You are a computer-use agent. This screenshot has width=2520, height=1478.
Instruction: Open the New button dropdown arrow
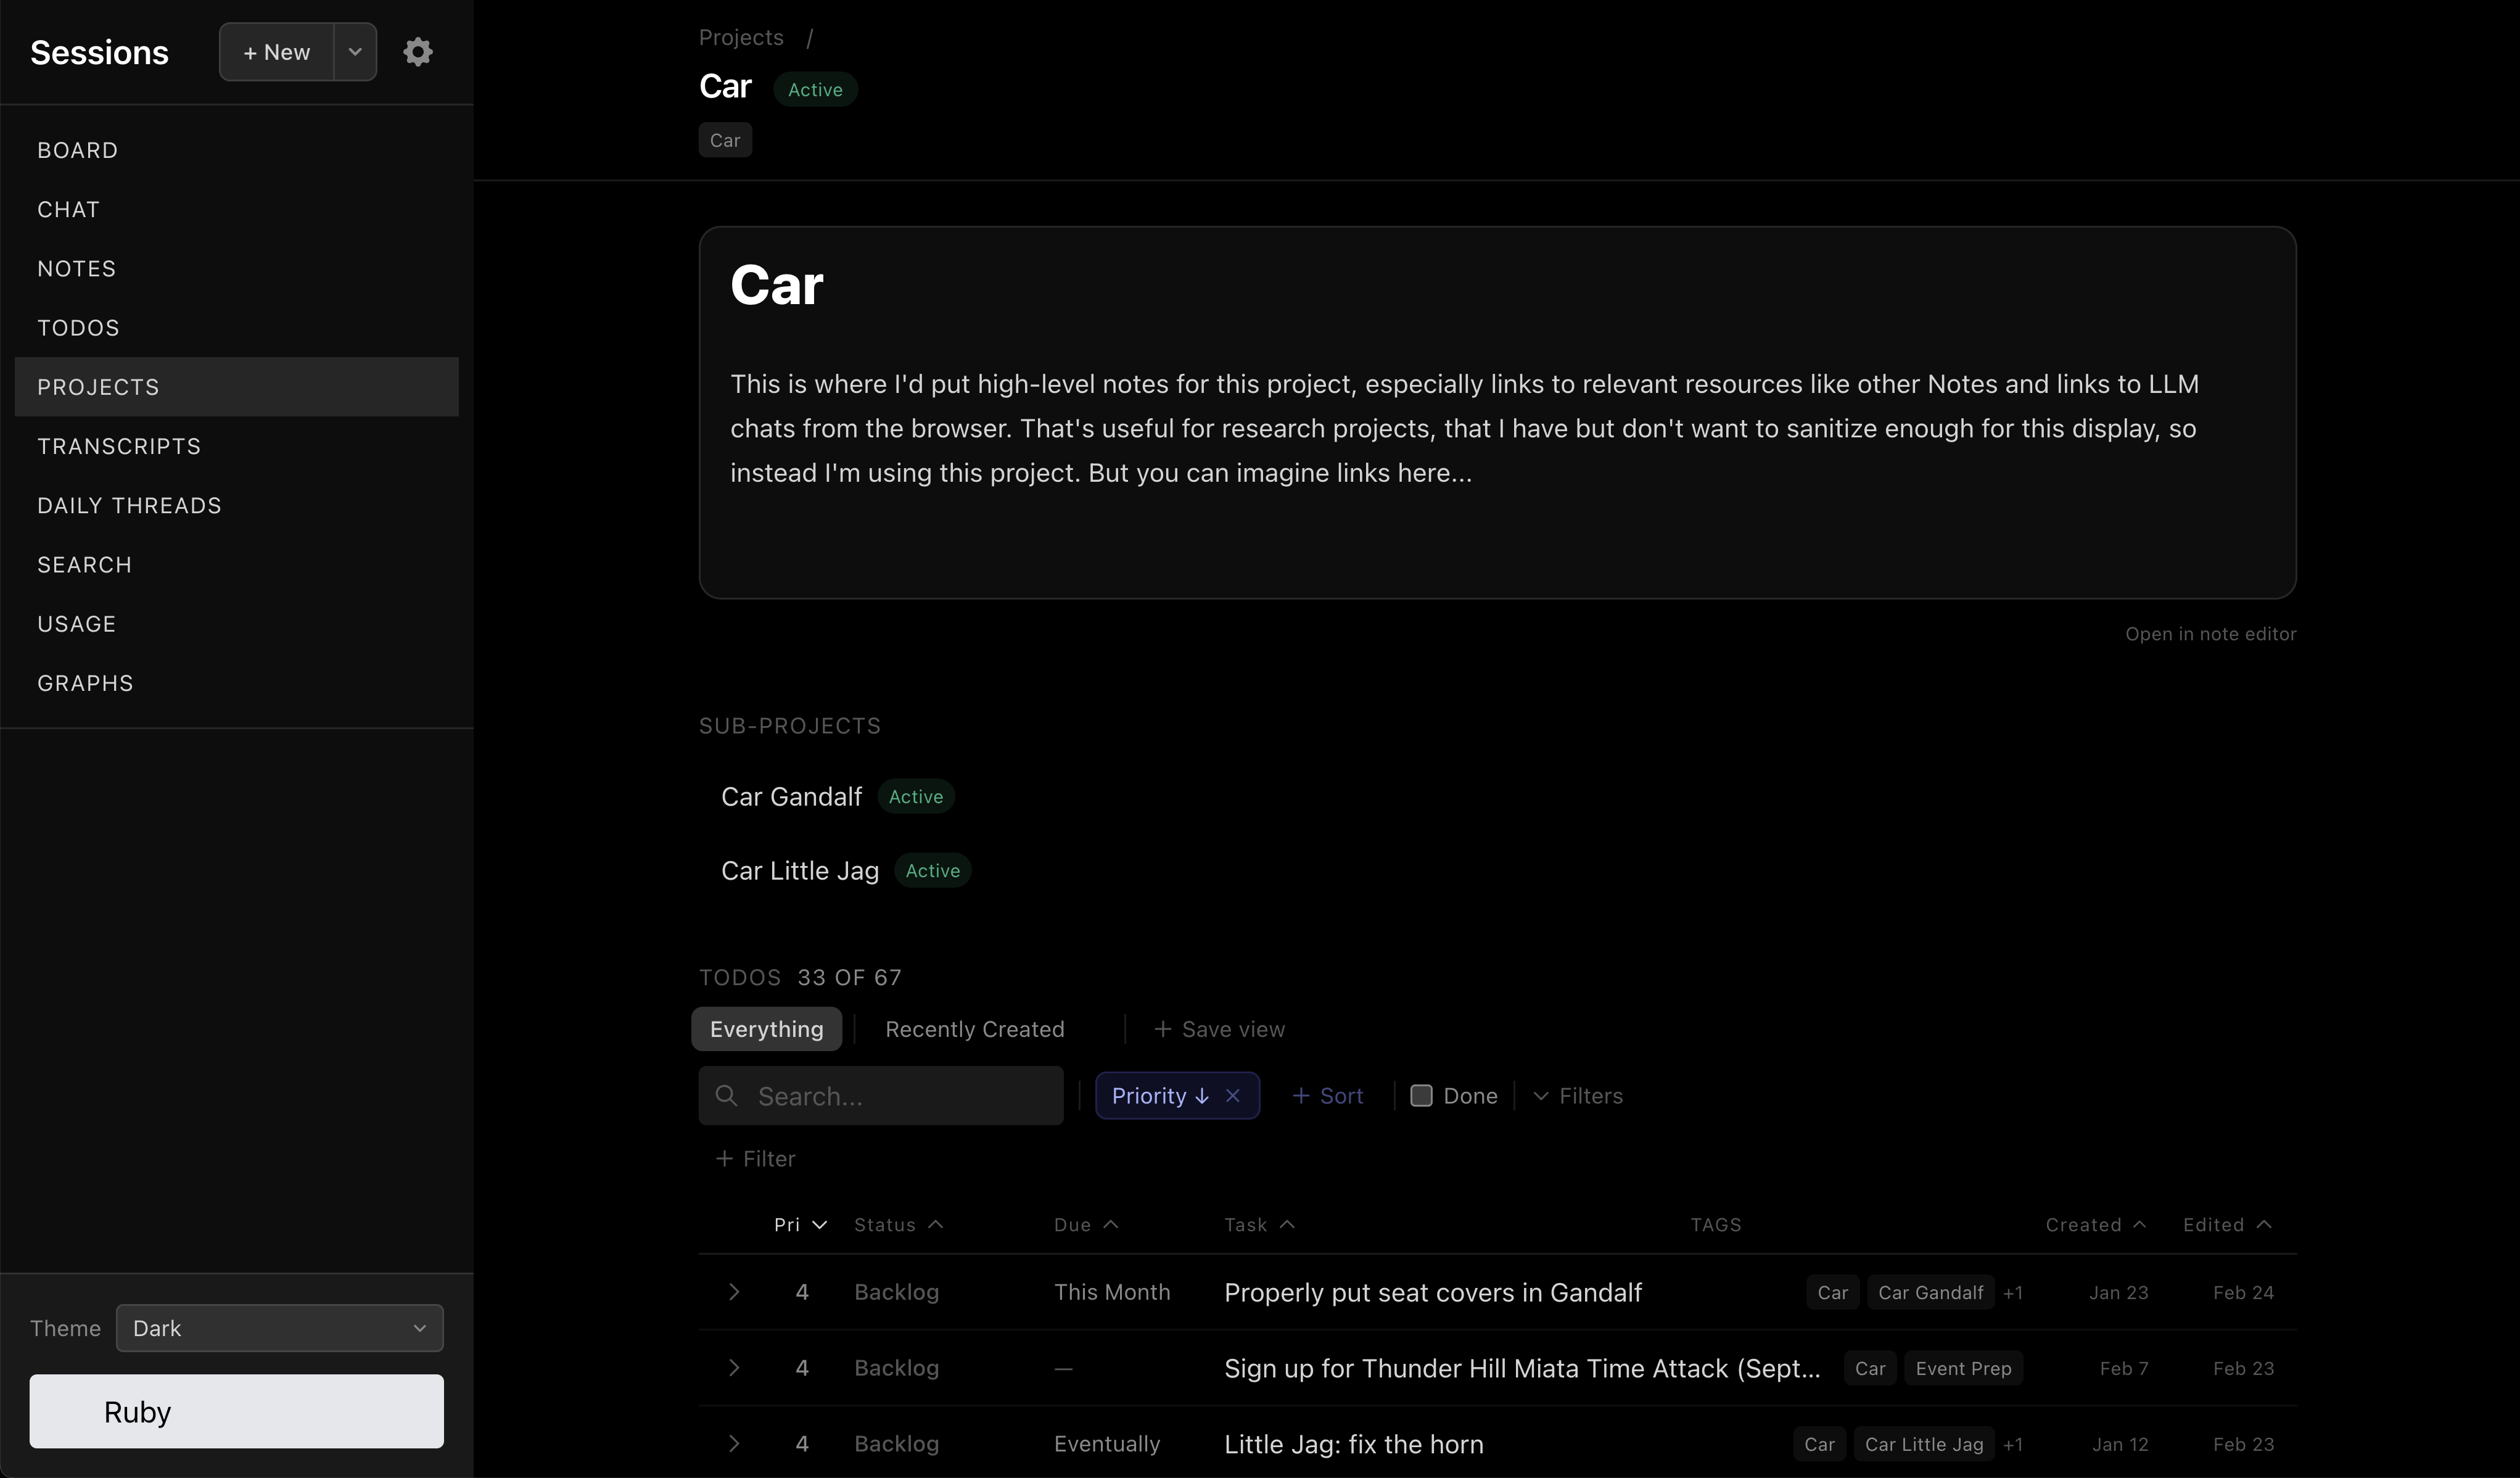pyautogui.click(x=355, y=52)
